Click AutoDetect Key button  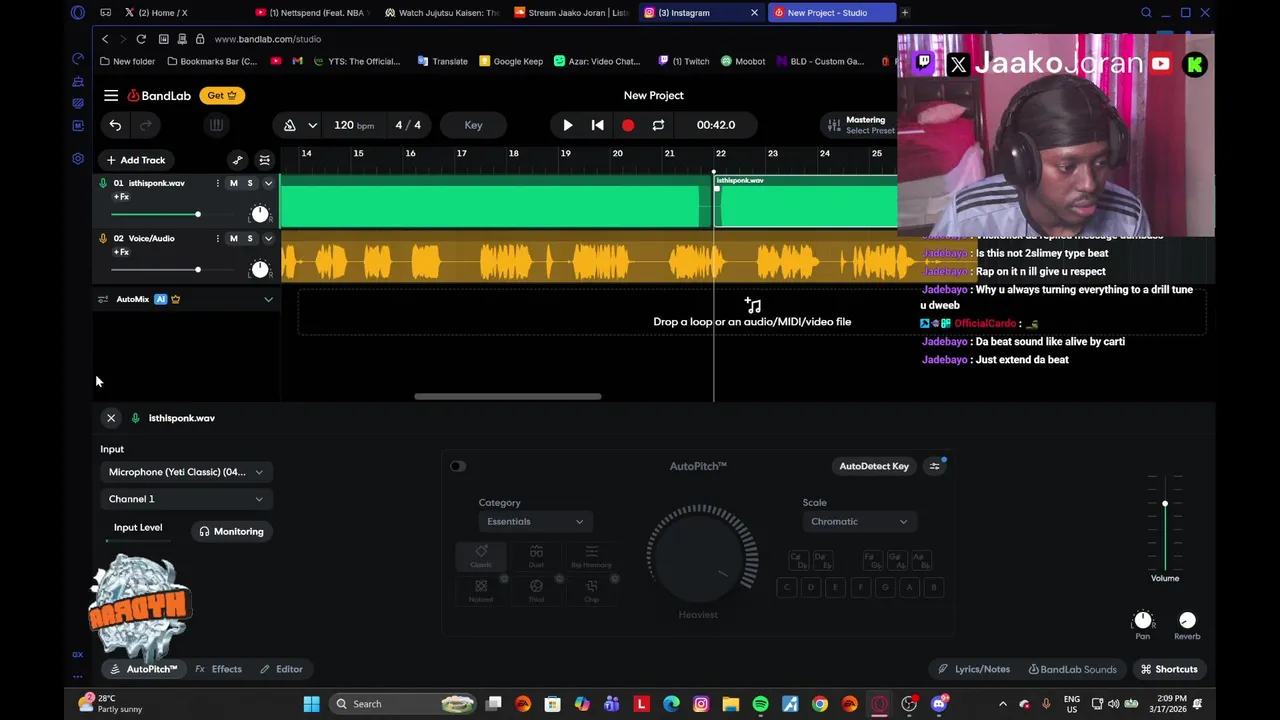click(x=874, y=466)
